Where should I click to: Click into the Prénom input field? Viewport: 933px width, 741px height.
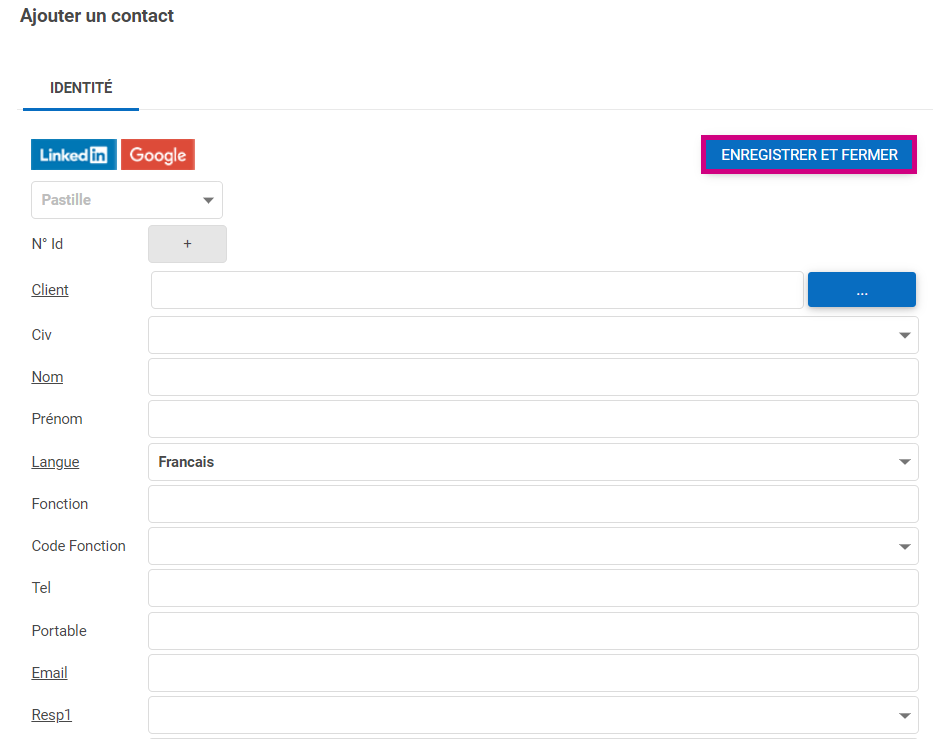533,419
